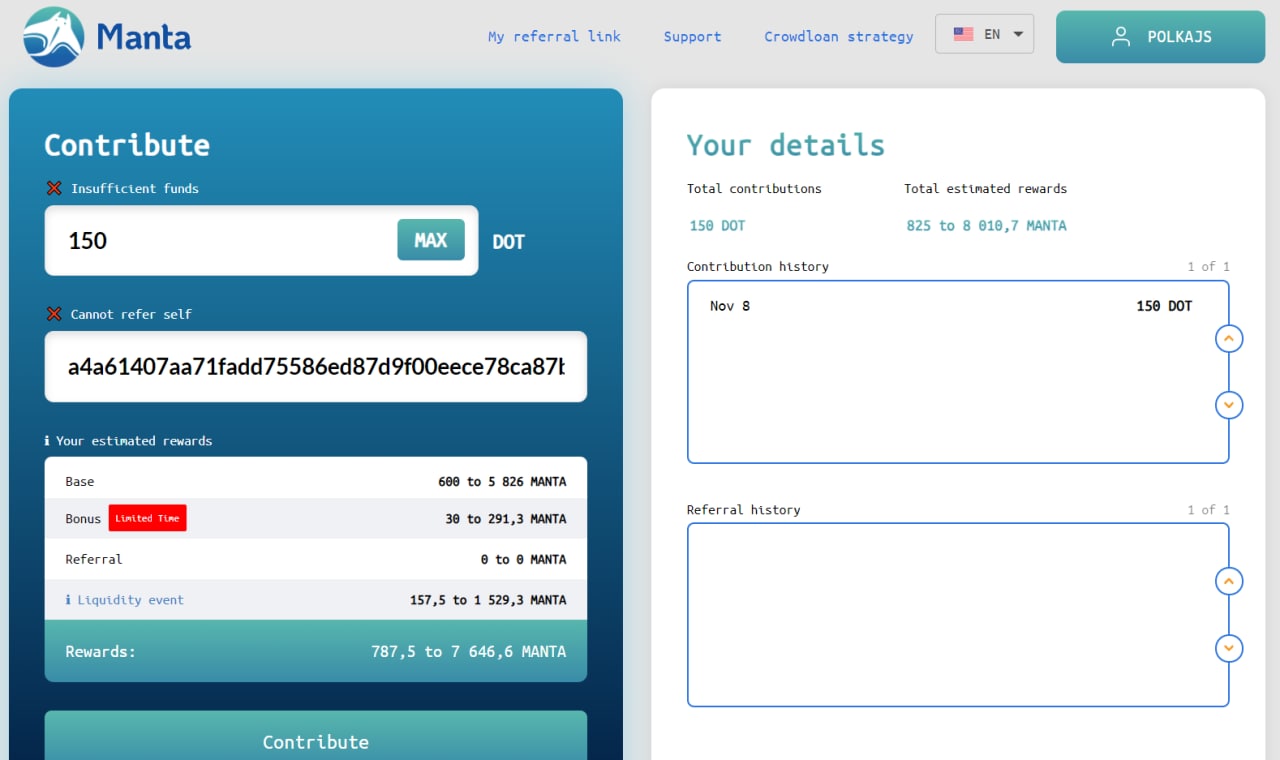Go down in Referral history pages

[1229, 648]
